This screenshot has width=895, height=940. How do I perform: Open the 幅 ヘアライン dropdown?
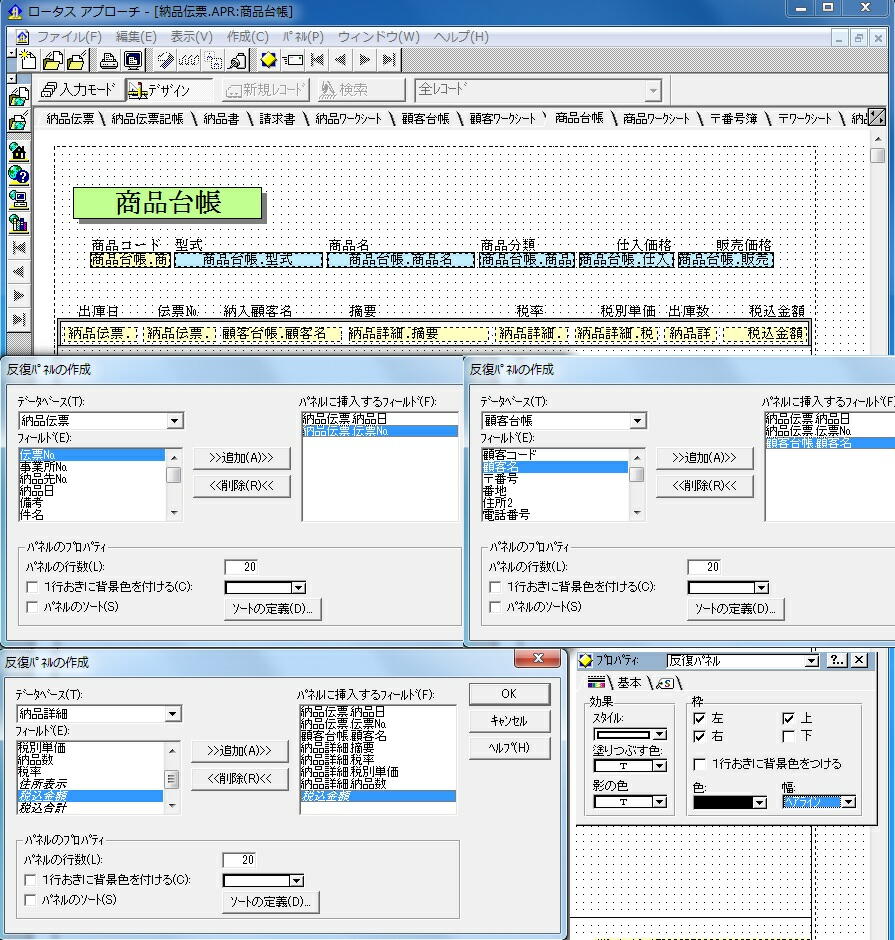pyautogui.click(x=848, y=802)
